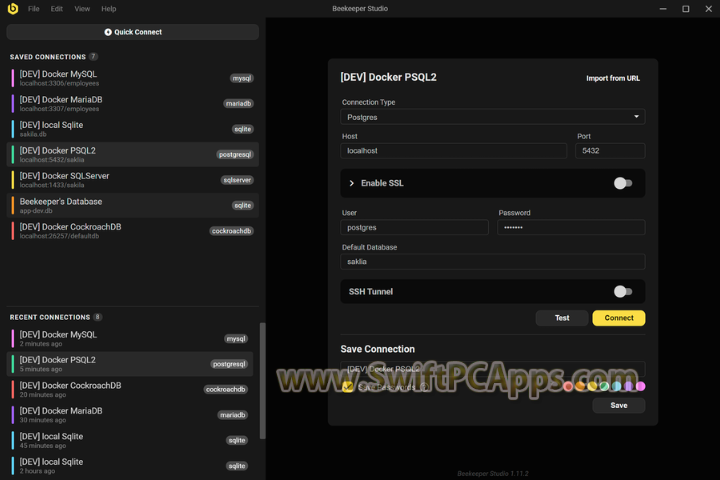Click the Import from URL link

tap(613, 79)
